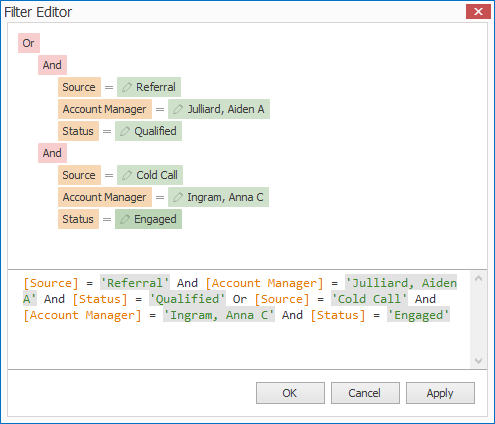
Task: Click the pencil icon beside Engaged
Action: pos(125,219)
